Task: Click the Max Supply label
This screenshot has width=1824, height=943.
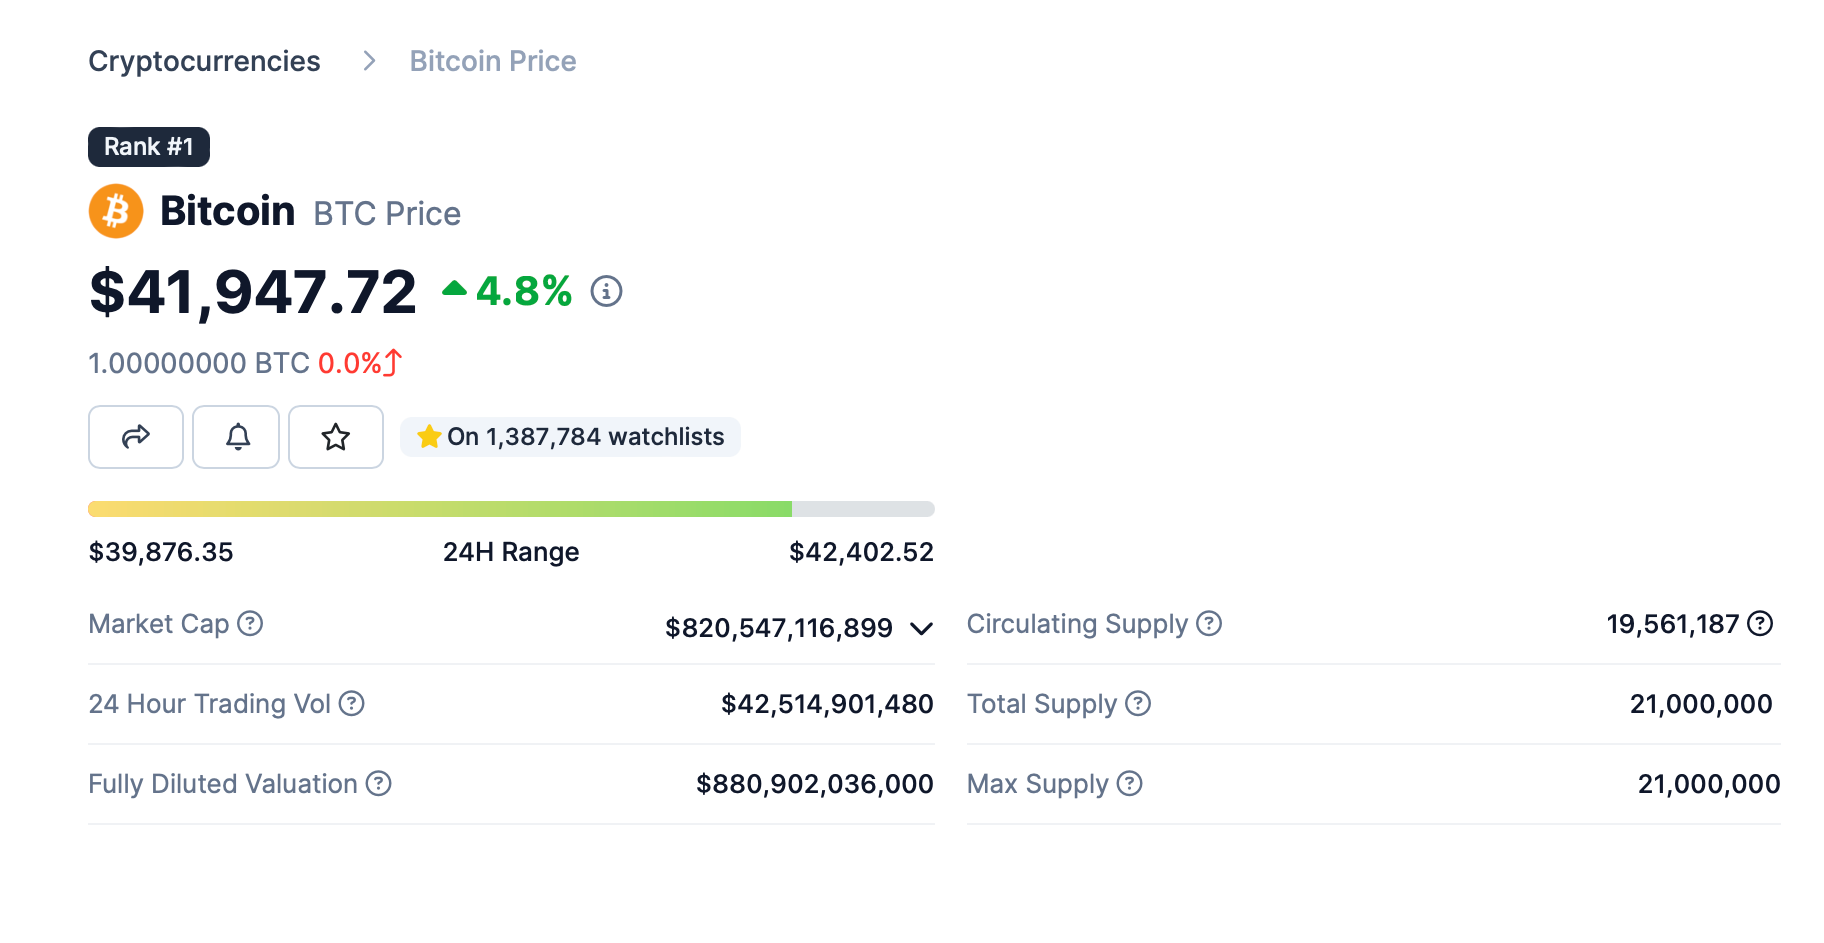Action: (x=1038, y=784)
